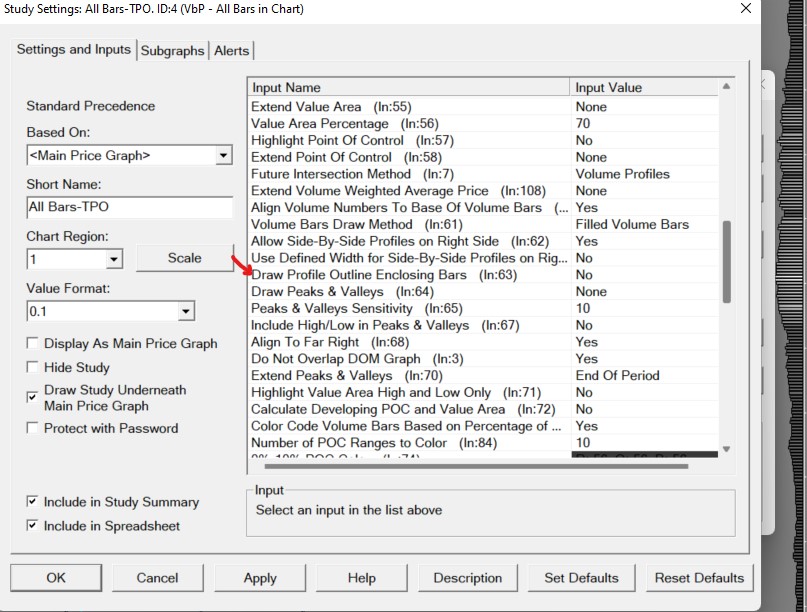Image resolution: width=807 pixels, height=612 pixels.
Task: Select Align Volume Numbers To Base row
Action: pos(484,207)
